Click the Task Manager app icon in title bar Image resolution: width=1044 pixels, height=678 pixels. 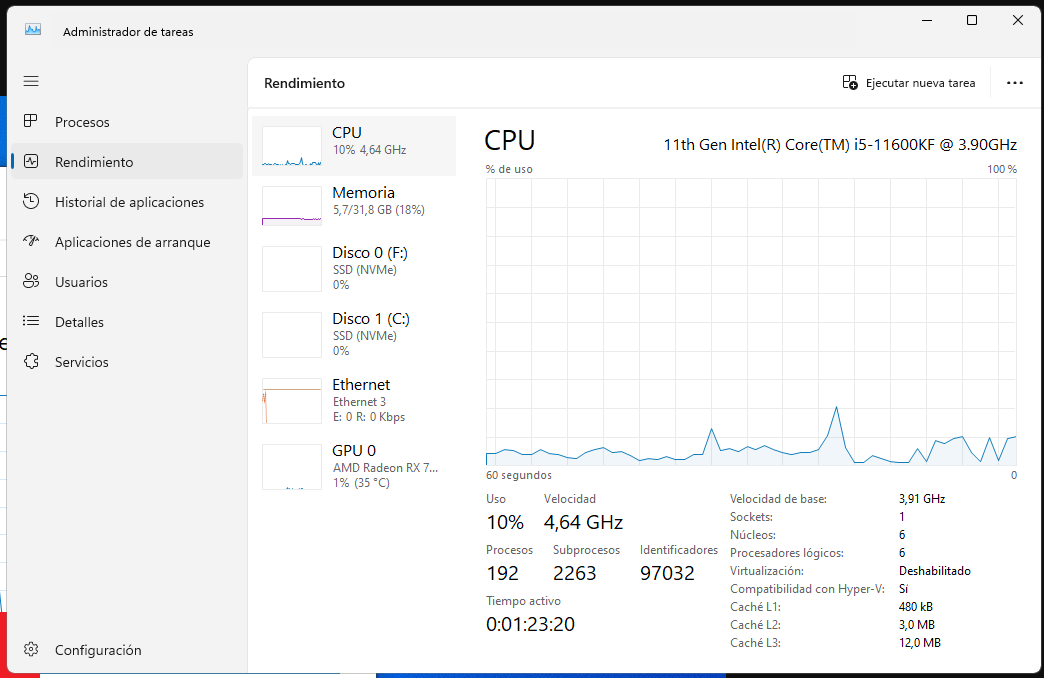pyautogui.click(x=33, y=29)
